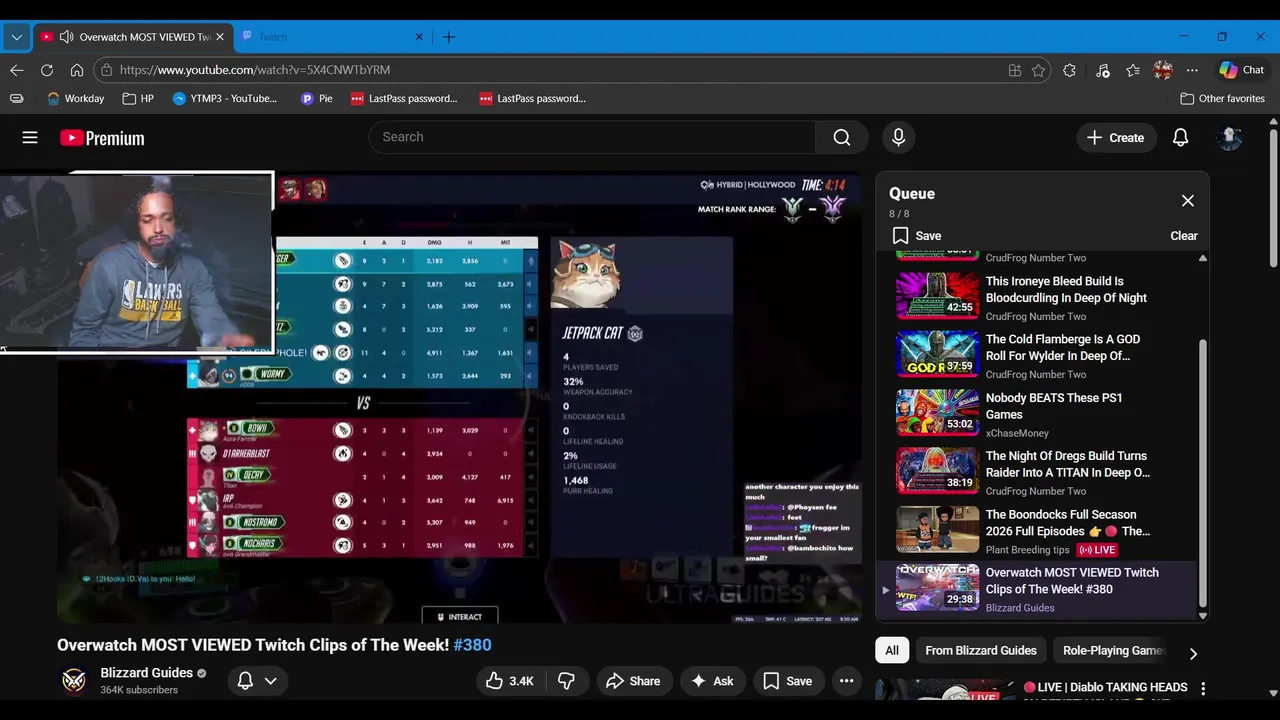Expand Other favorites folder
Image resolution: width=1280 pixels, height=720 pixels.
click(1222, 99)
